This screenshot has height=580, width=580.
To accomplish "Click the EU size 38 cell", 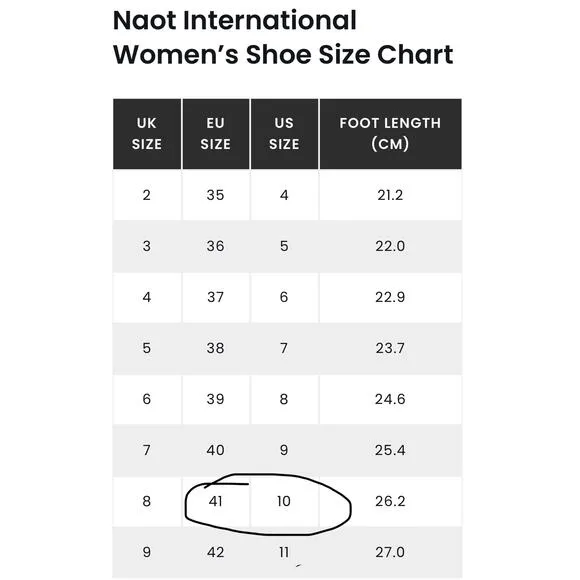I will [216, 348].
